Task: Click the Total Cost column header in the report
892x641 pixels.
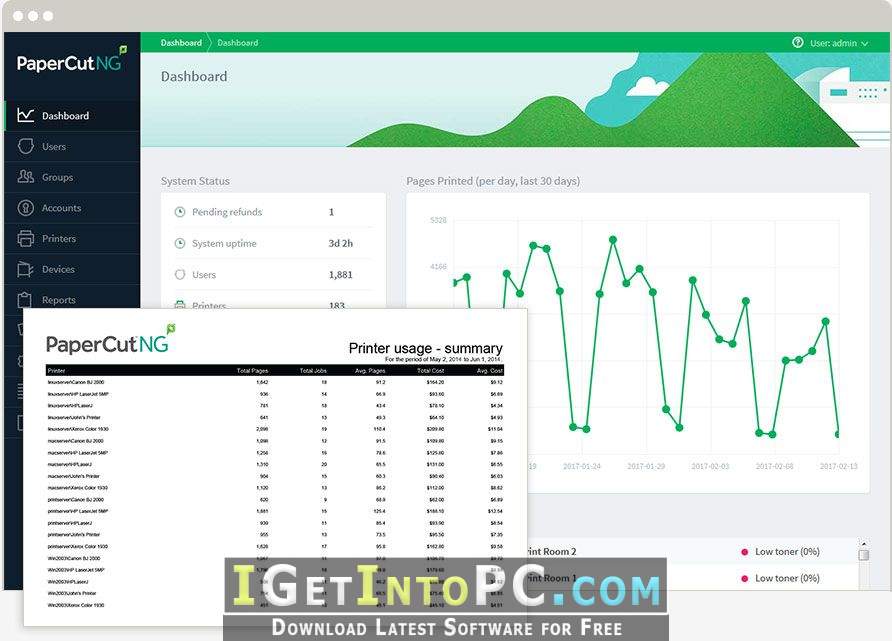Action: point(431,370)
